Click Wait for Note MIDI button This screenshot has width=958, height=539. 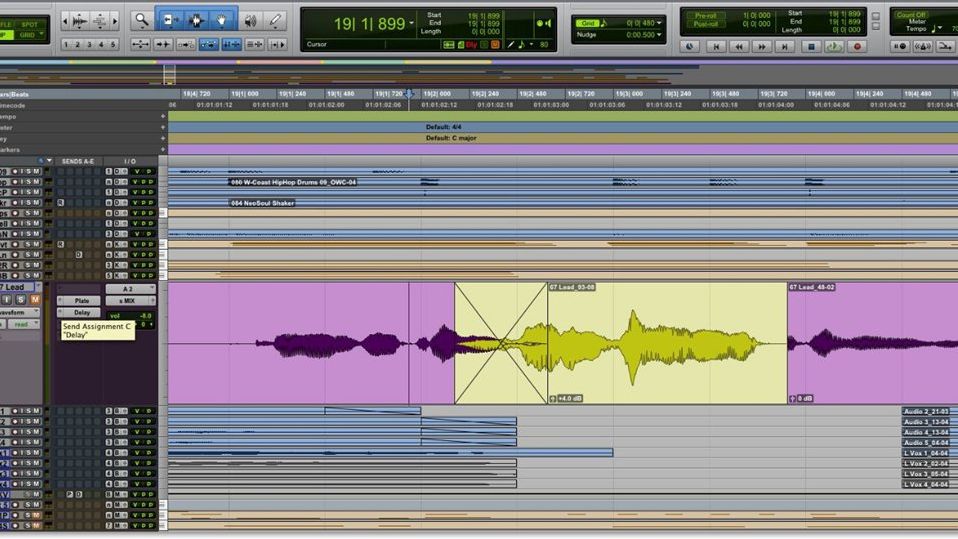point(900,46)
